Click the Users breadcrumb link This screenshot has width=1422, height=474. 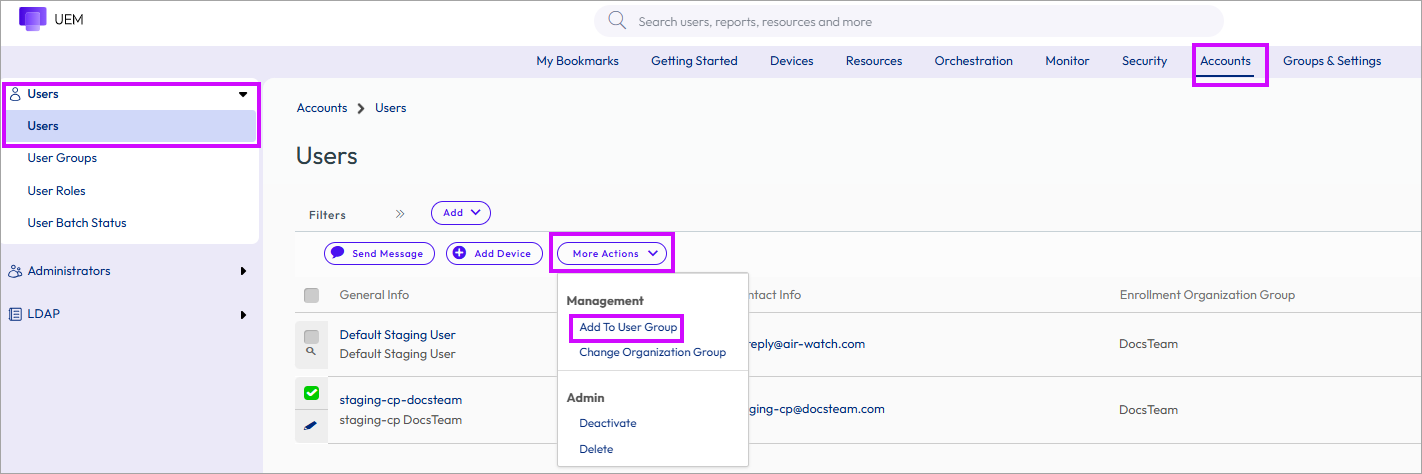click(x=390, y=108)
